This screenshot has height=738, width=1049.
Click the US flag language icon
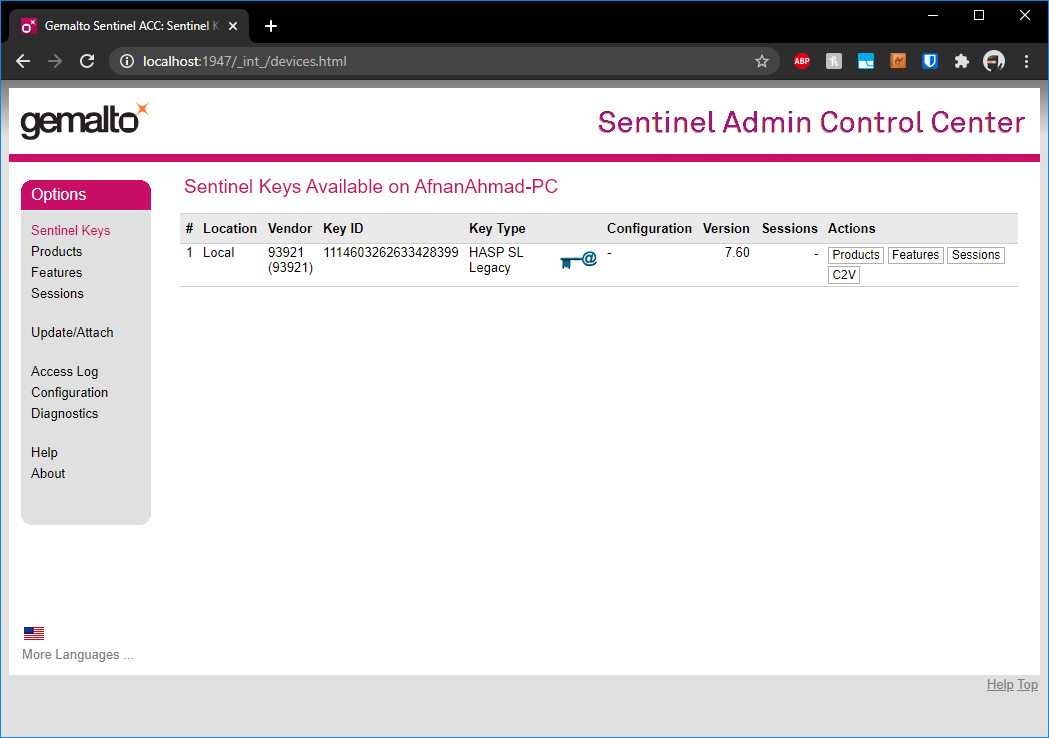coord(34,633)
